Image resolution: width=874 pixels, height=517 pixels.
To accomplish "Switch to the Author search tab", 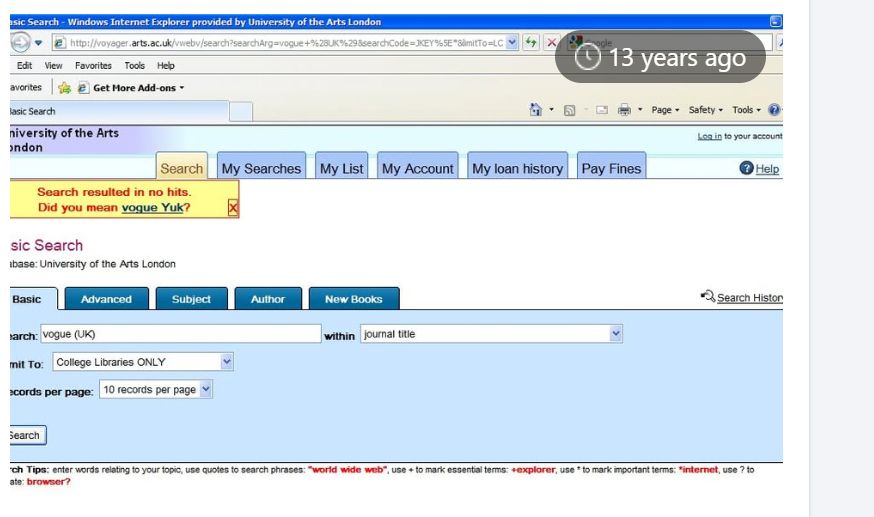I will point(268,299).
